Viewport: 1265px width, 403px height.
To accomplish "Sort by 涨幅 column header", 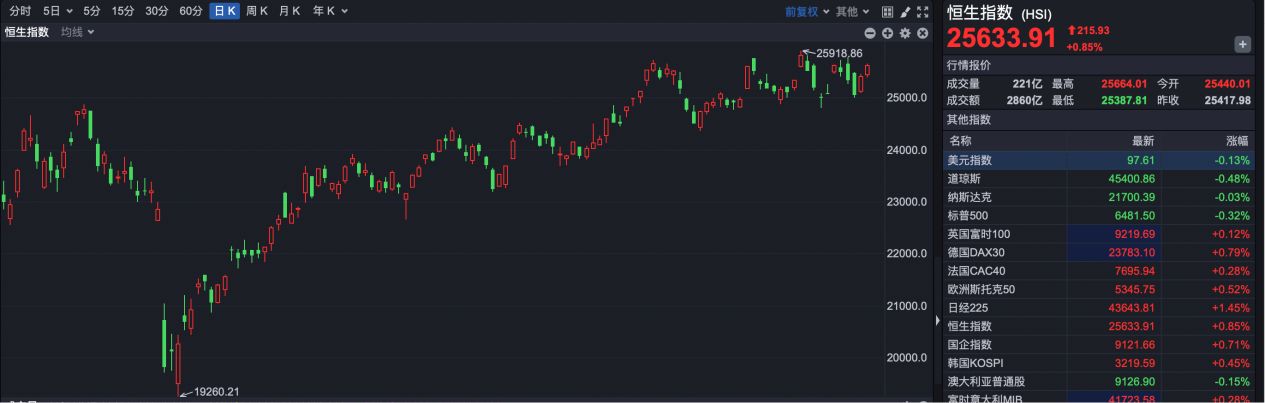I will click(x=1237, y=141).
